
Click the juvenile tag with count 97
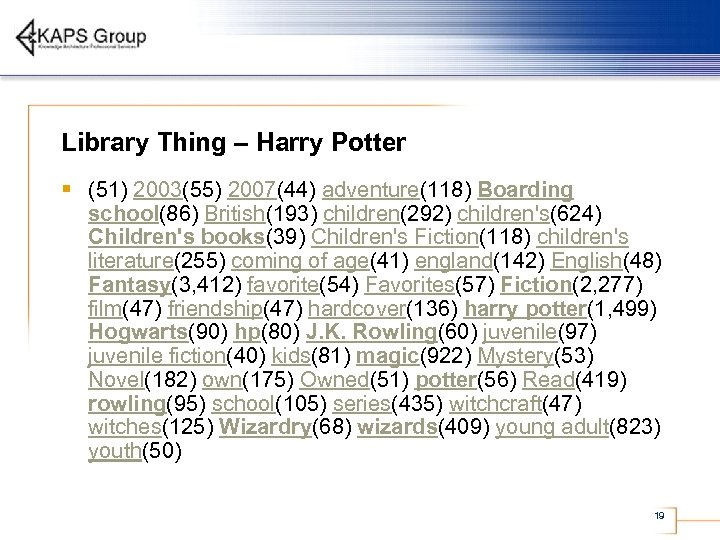click(x=520, y=332)
